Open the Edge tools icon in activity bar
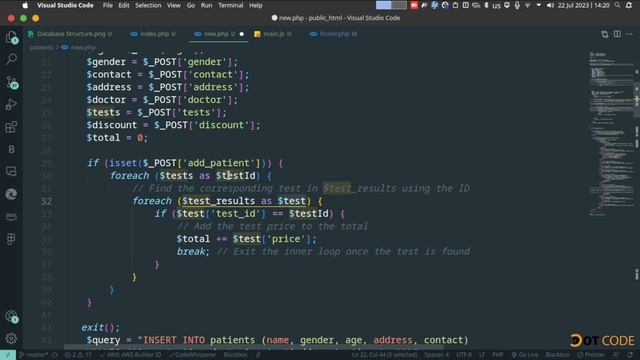Viewport: 640px width, 360px height. (11, 194)
